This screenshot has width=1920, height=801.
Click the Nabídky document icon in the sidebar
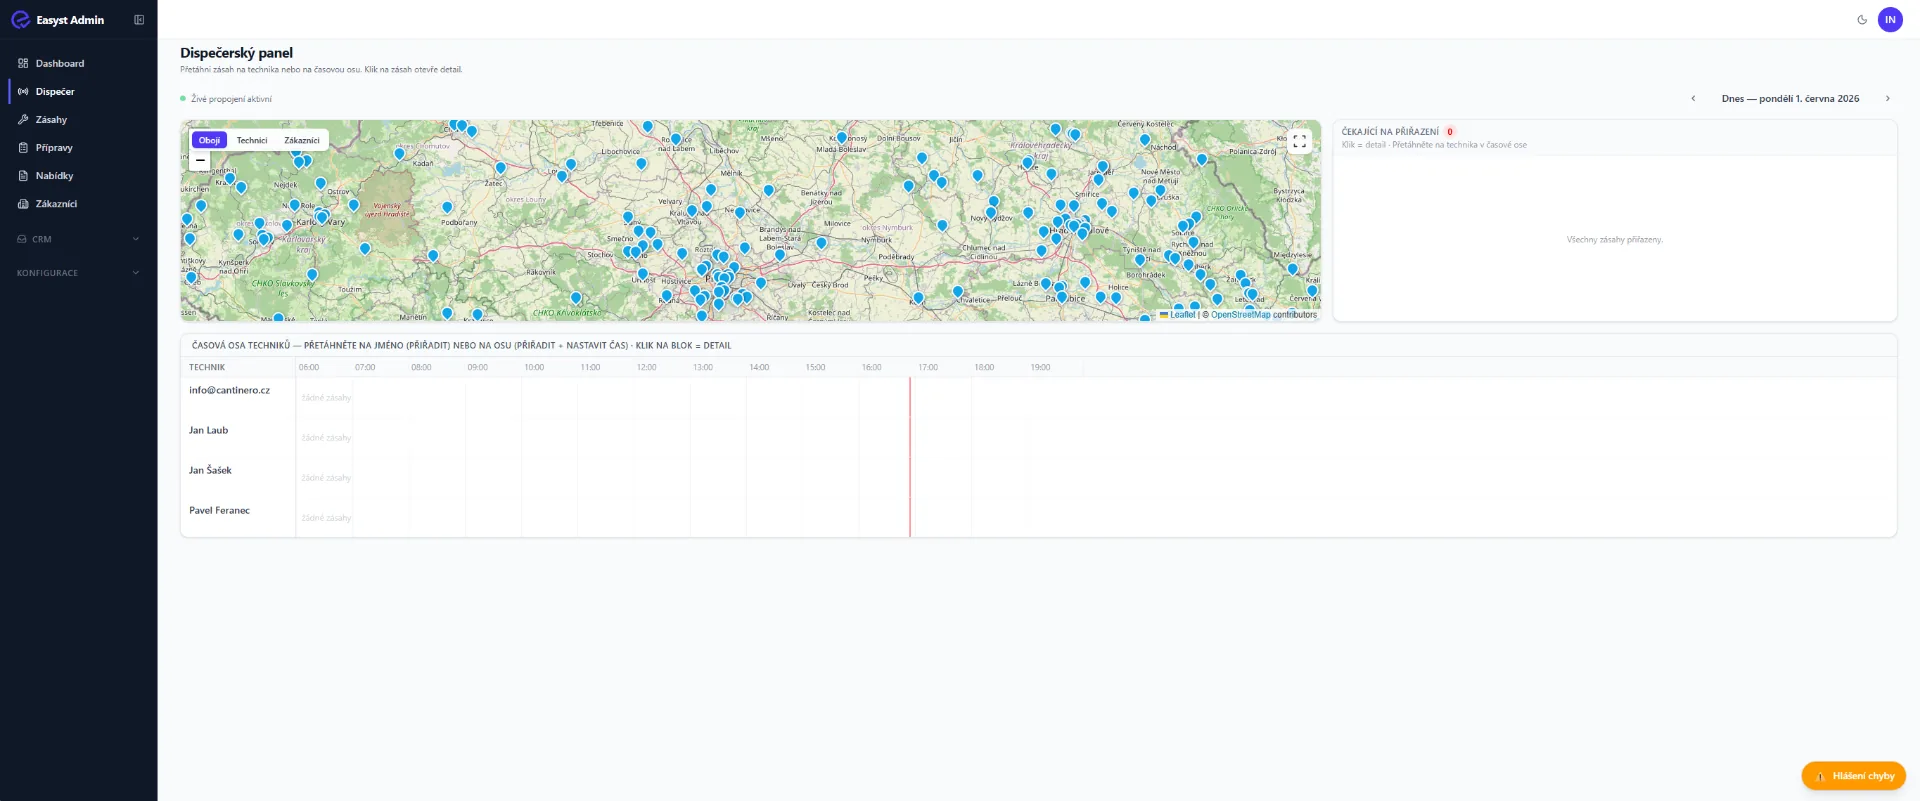tap(23, 175)
